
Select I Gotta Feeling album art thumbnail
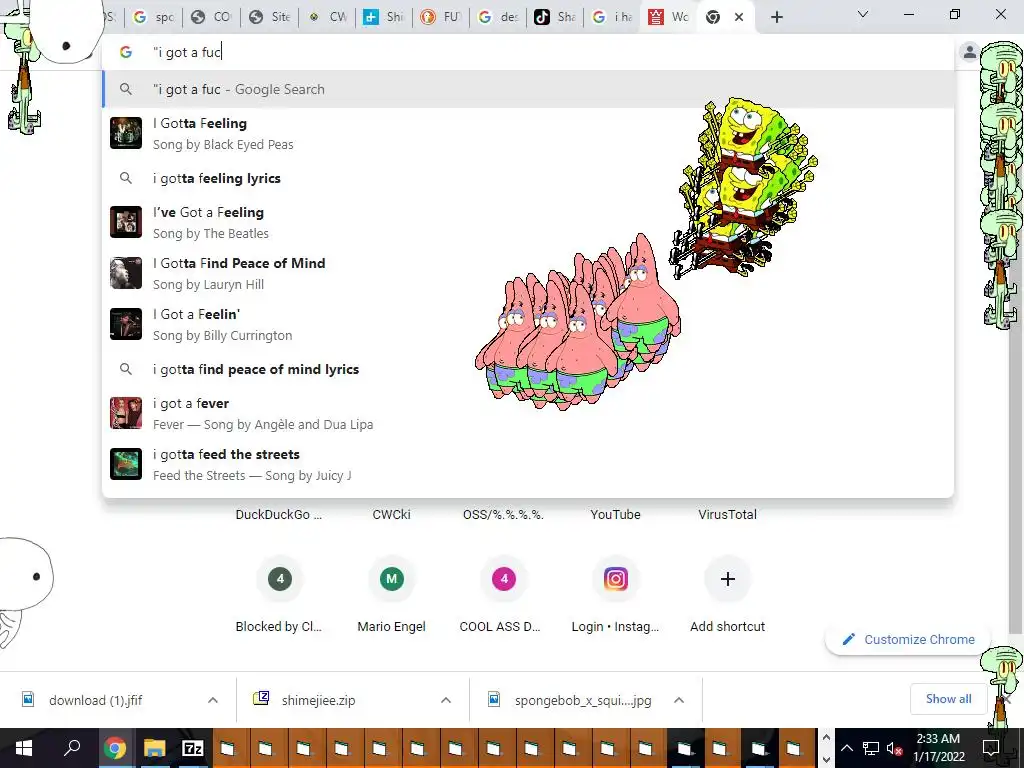(x=126, y=133)
